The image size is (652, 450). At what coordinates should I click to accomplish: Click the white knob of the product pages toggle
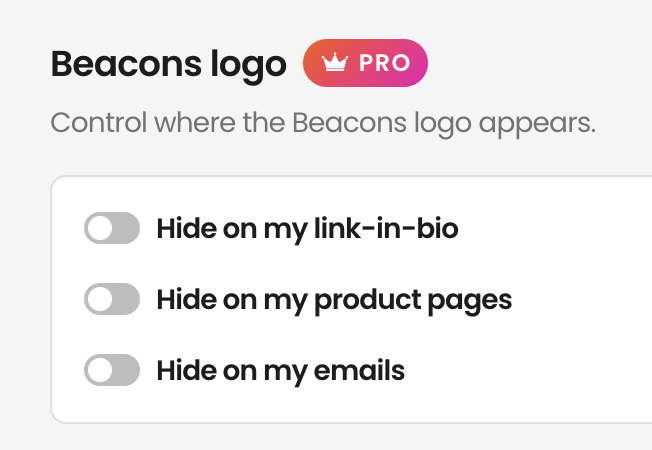click(100, 299)
